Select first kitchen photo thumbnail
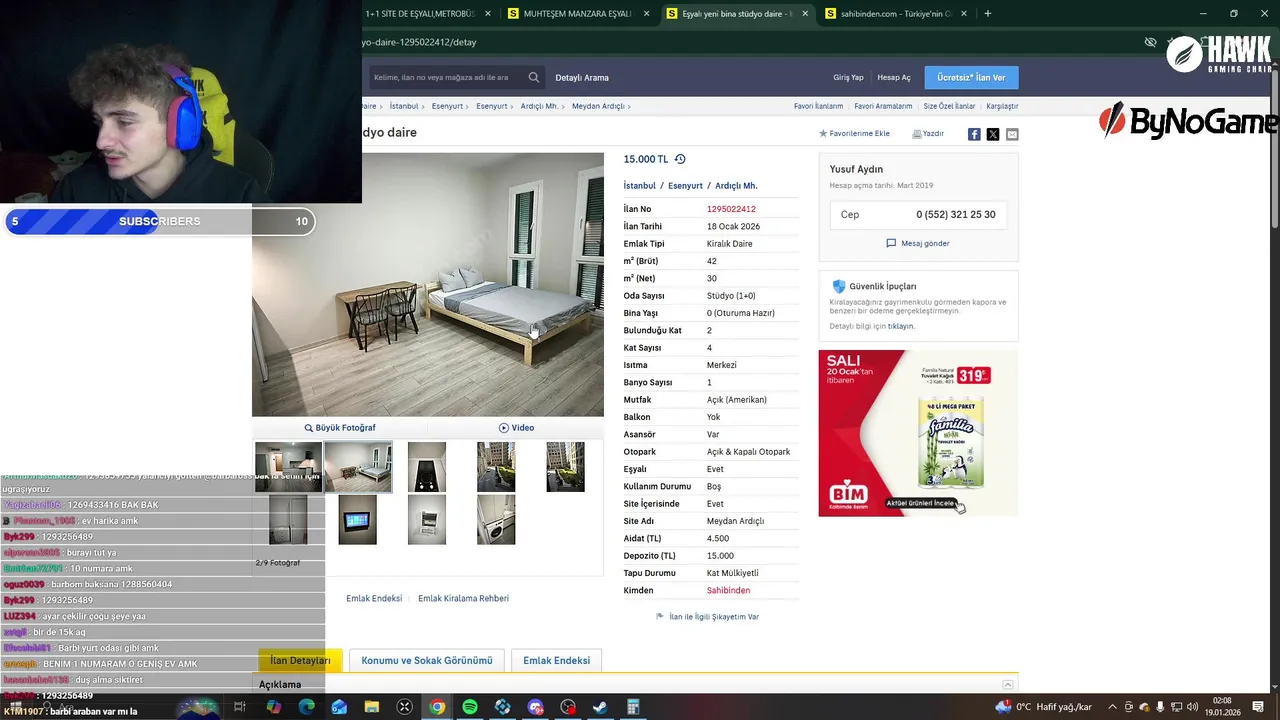Screen dimensions: 1280x720 [288, 467]
